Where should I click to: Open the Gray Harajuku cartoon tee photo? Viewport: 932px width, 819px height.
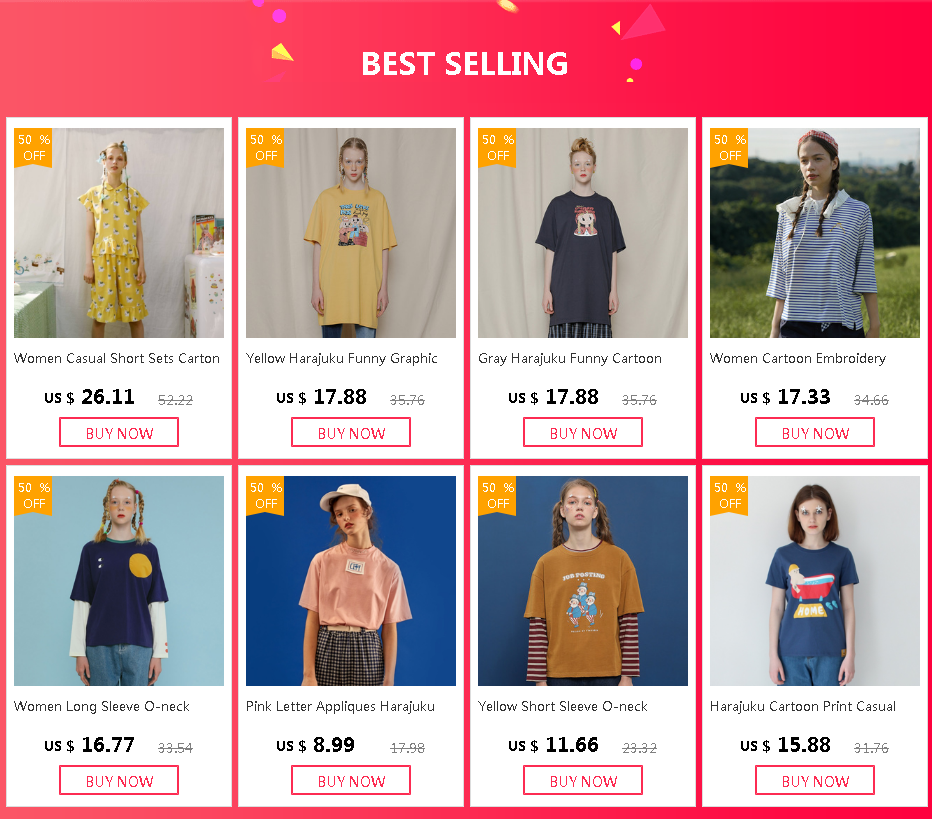(x=582, y=233)
